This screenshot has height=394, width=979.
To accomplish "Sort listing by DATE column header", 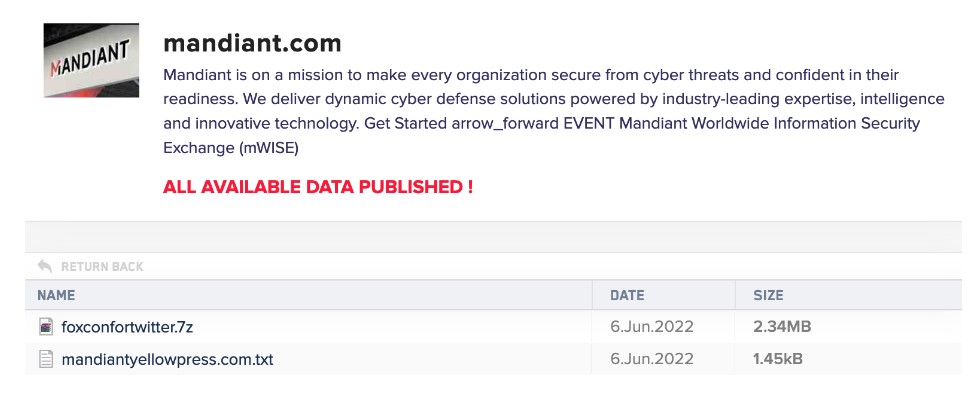I will (627, 295).
